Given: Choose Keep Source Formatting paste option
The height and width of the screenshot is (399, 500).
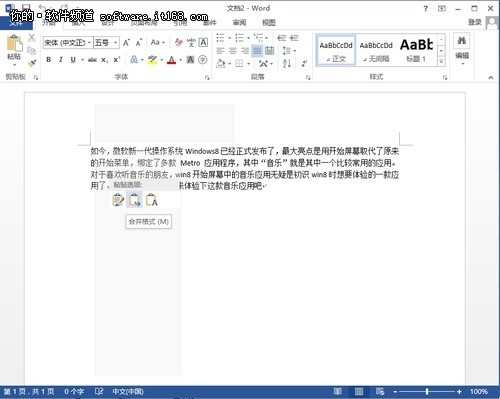Looking at the screenshot, I should click(x=118, y=200).
